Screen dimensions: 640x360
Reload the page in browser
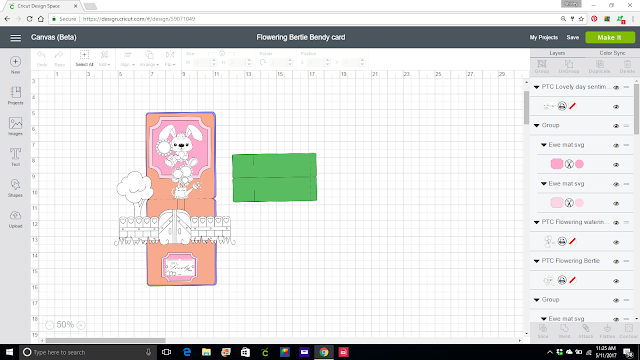(x=29, y=19)
